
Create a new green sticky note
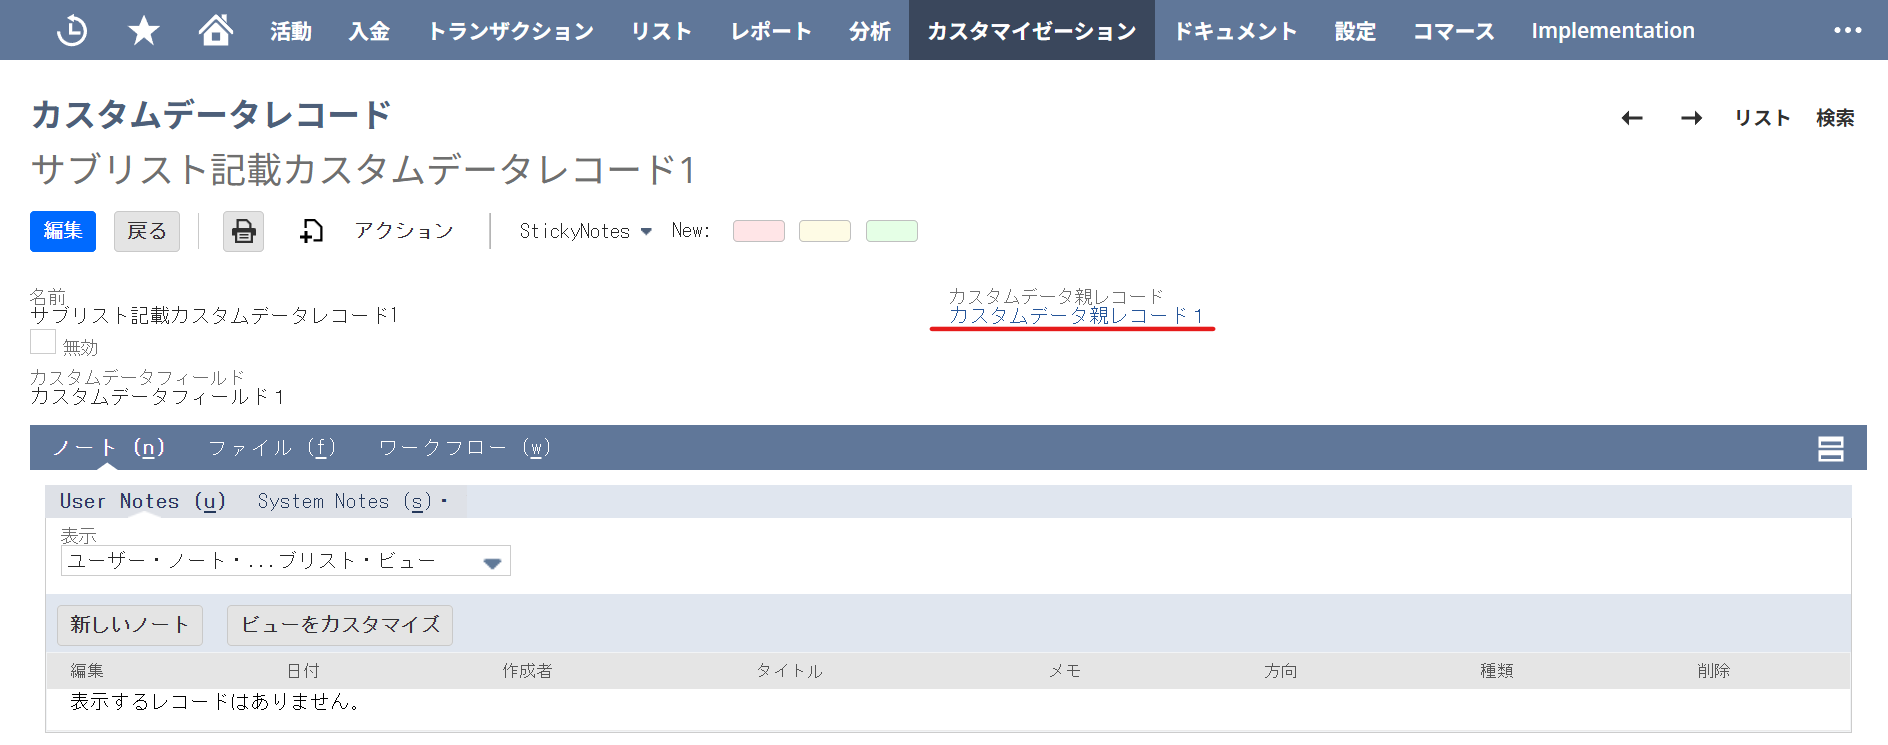coord(892,231)
